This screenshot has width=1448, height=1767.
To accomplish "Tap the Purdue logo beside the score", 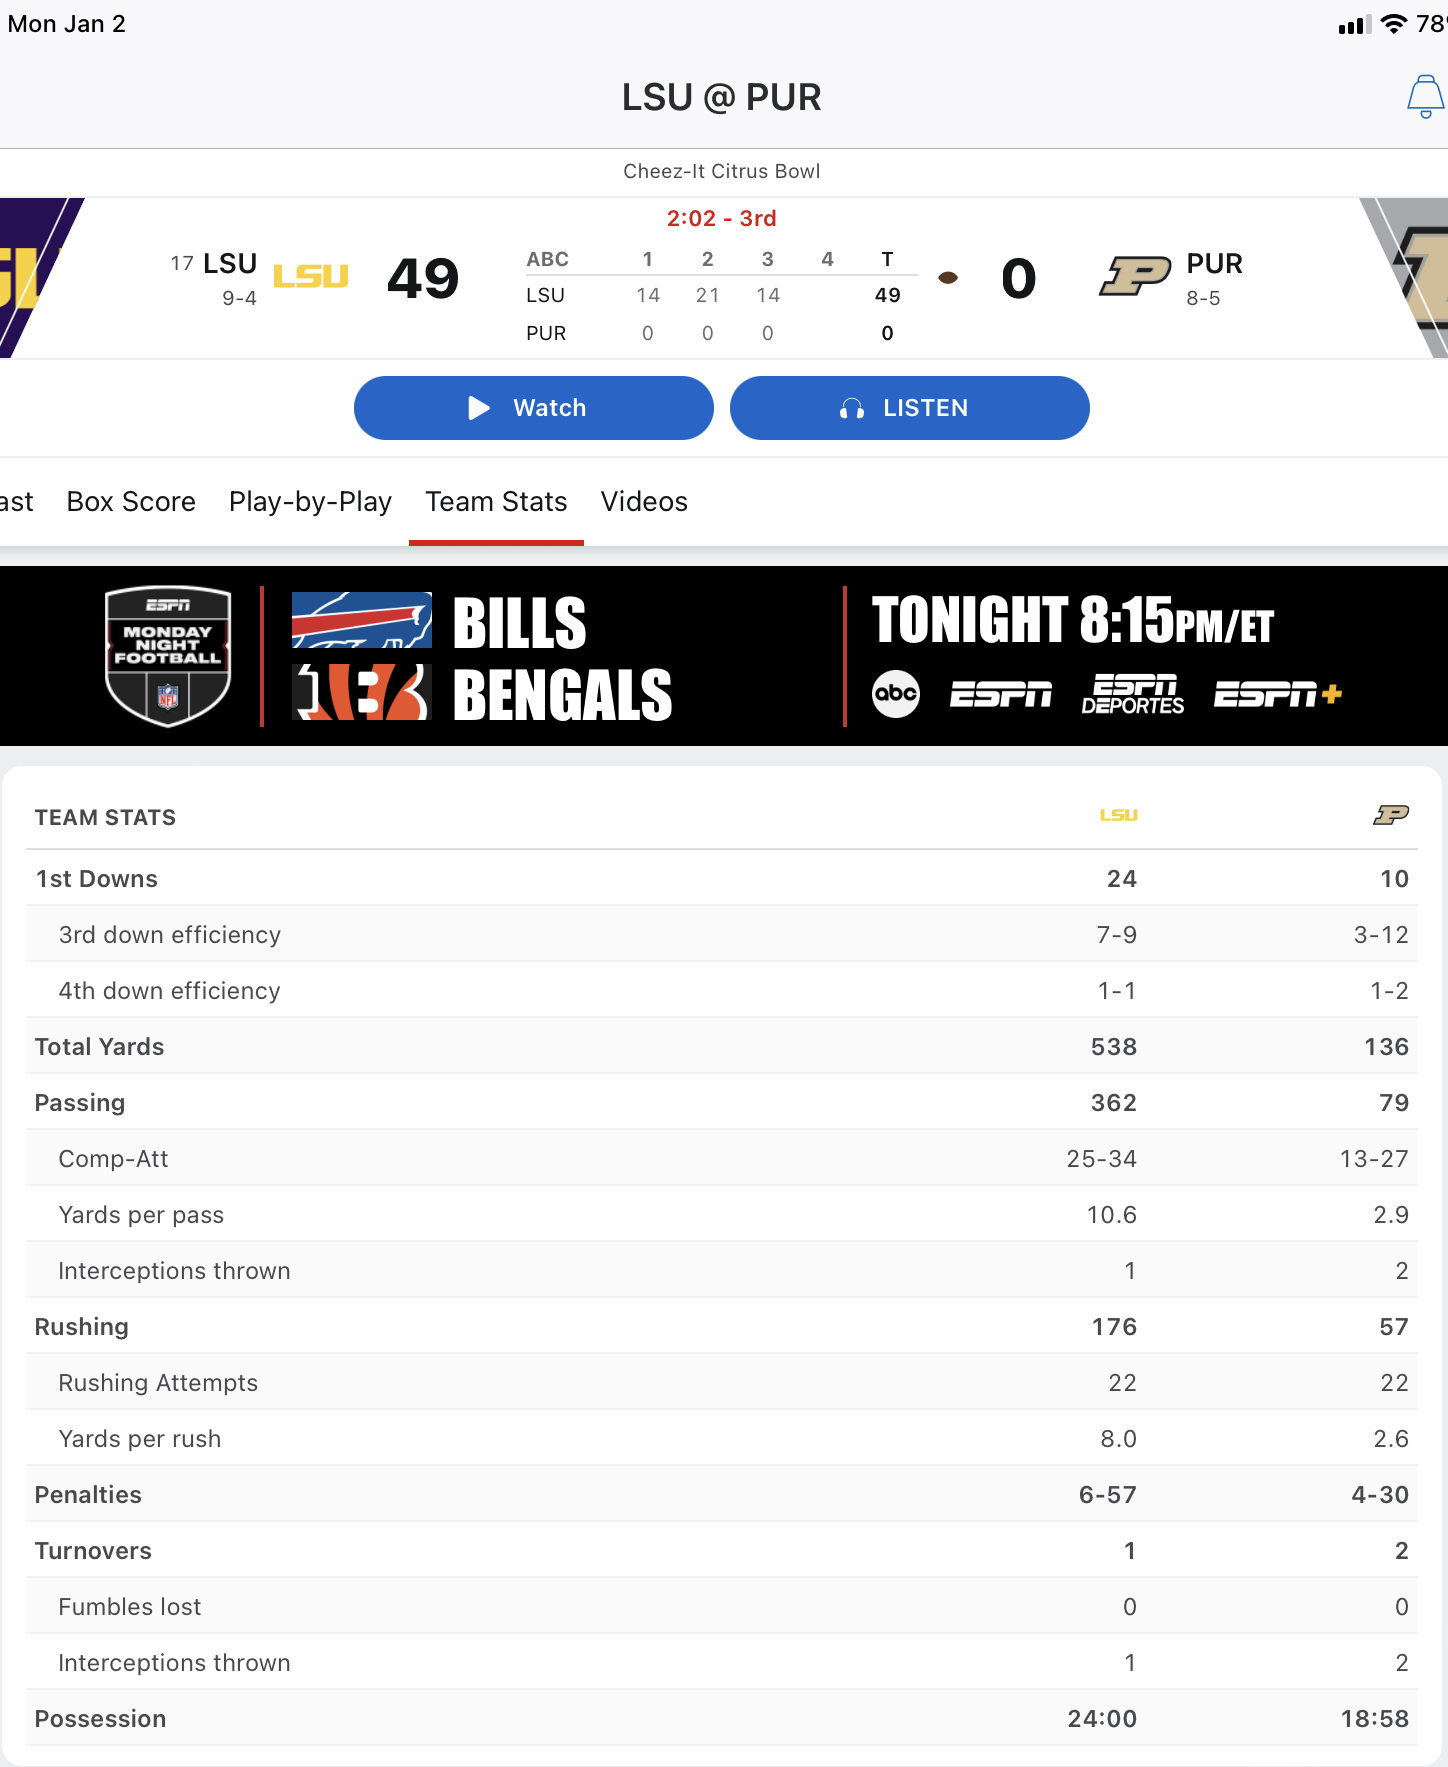I will tap(1135, 276).
